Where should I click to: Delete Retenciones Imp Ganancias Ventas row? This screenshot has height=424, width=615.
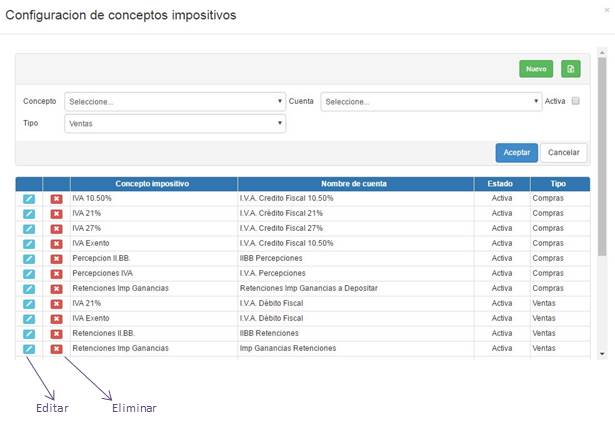pyautogui.click(x=57, y=348)
